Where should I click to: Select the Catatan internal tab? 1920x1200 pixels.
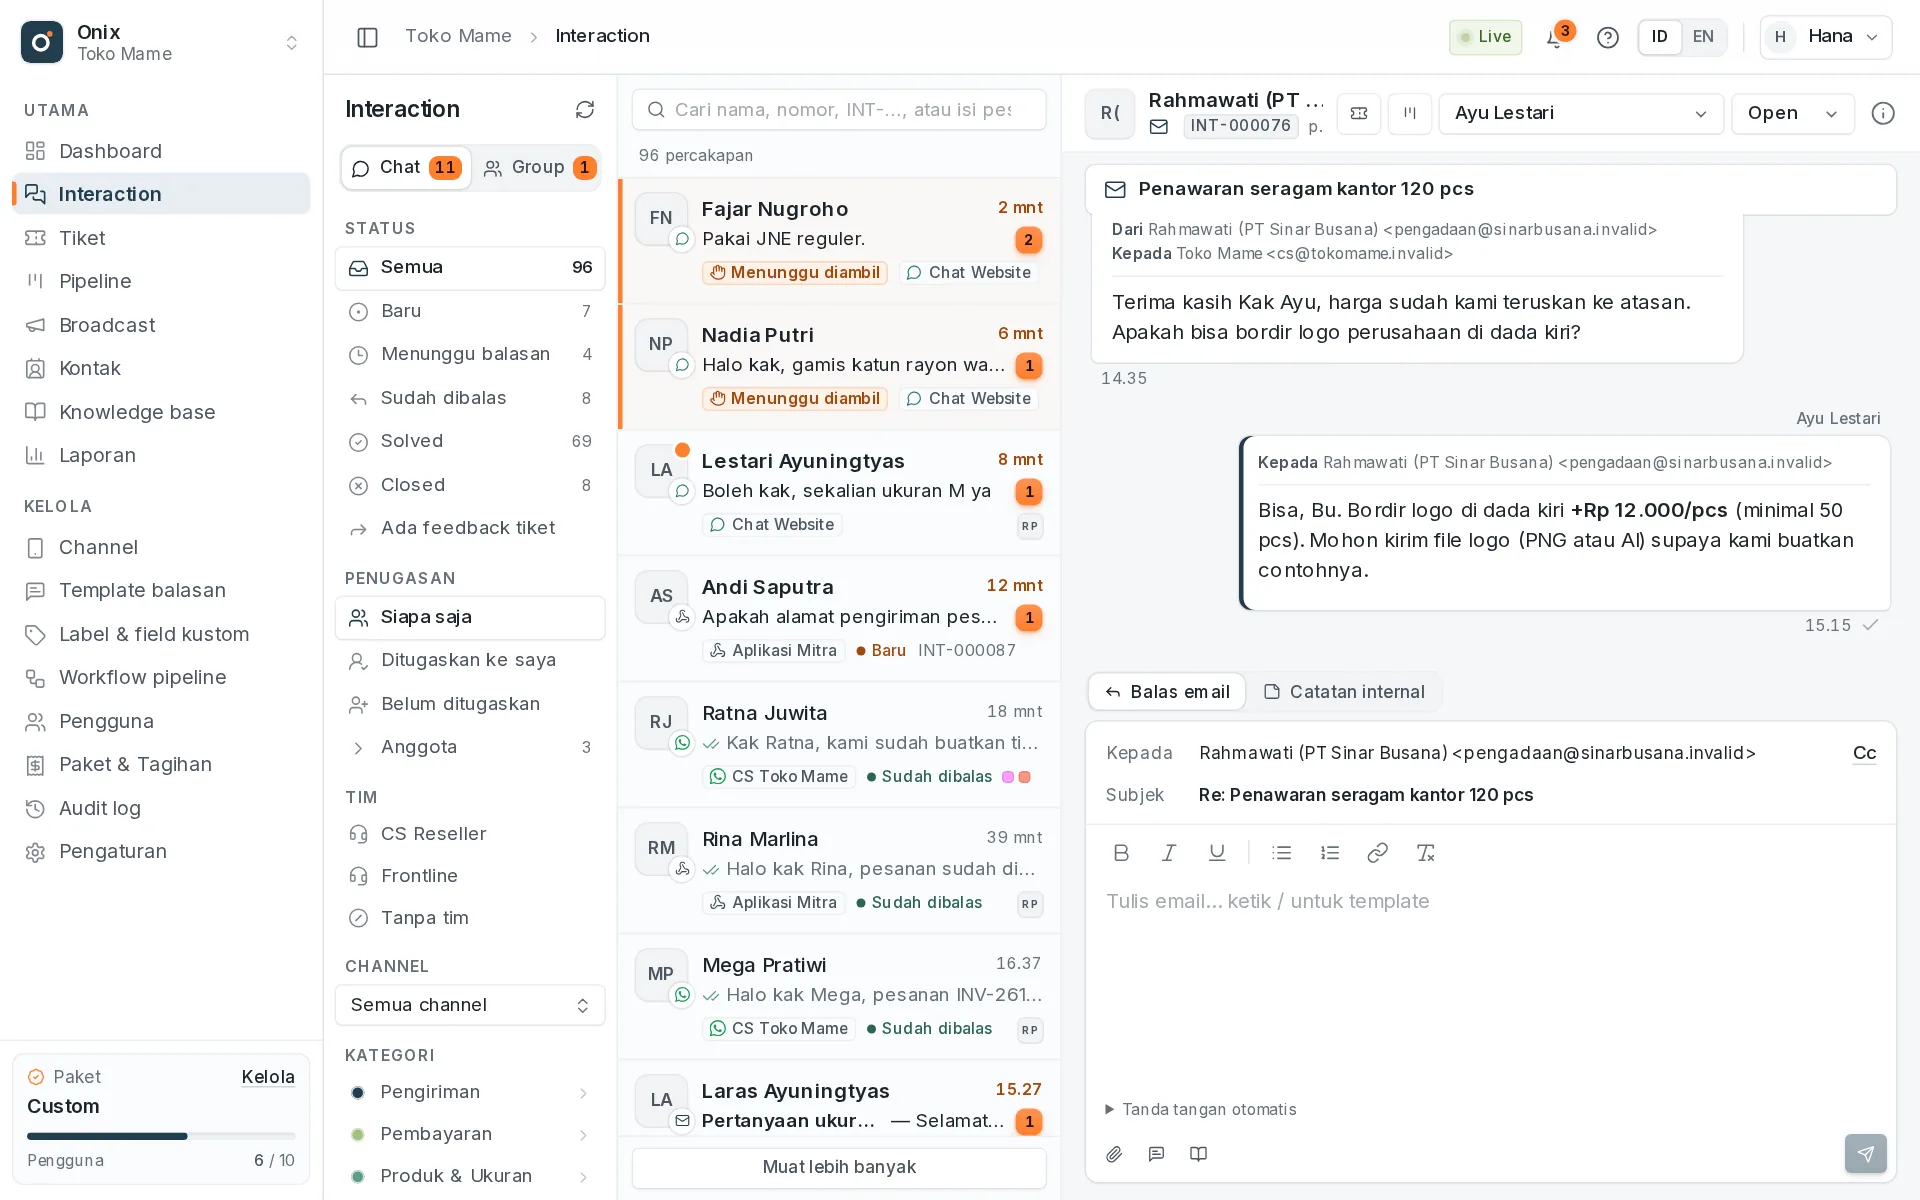pyautogui.click(x=1344, y=692)
